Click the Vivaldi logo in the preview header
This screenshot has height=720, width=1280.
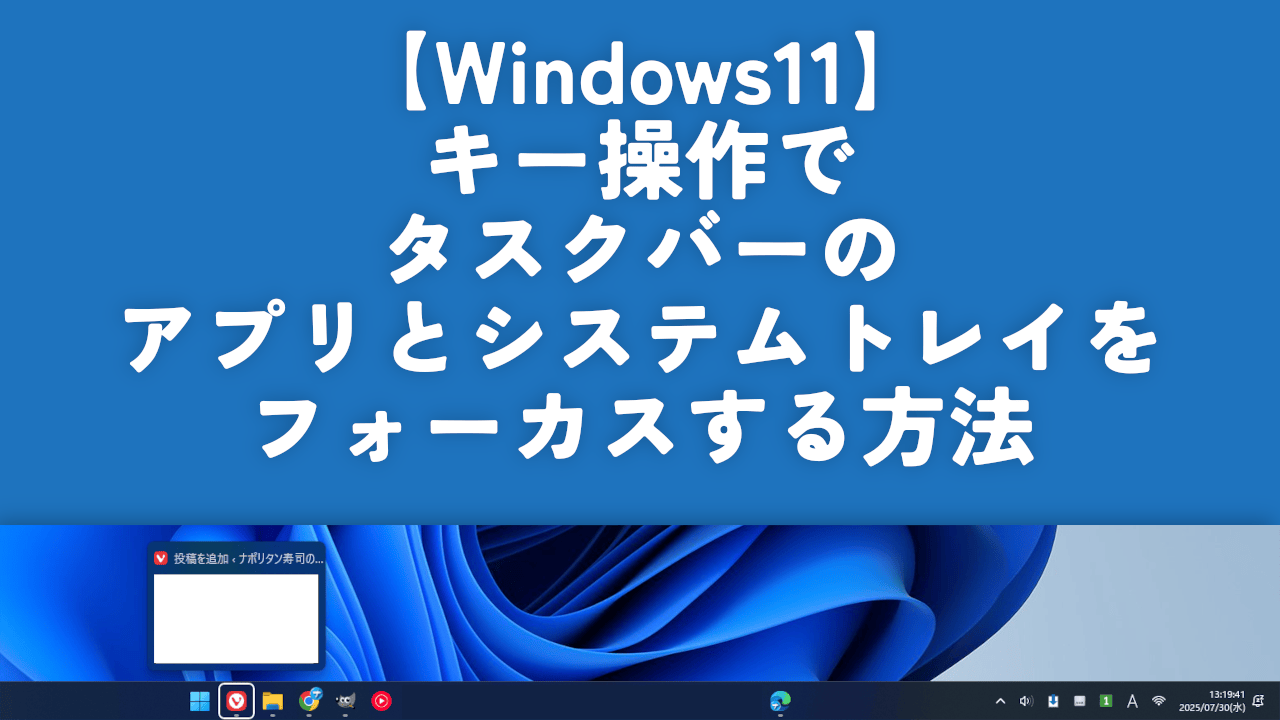(161, 558)
